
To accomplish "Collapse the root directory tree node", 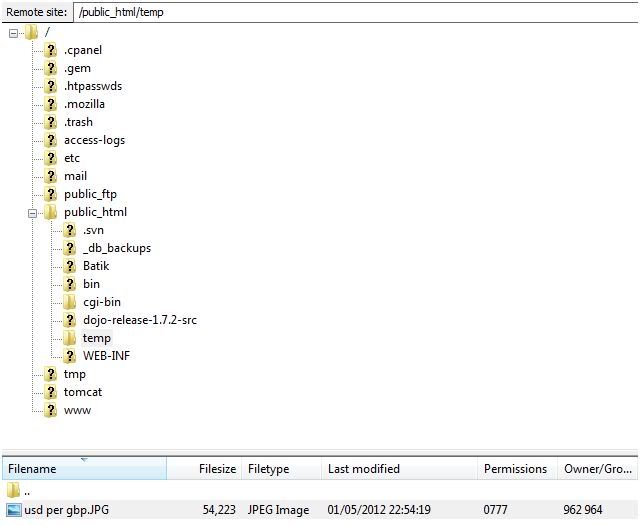I will pyautogui.click(x=14, y=32).
